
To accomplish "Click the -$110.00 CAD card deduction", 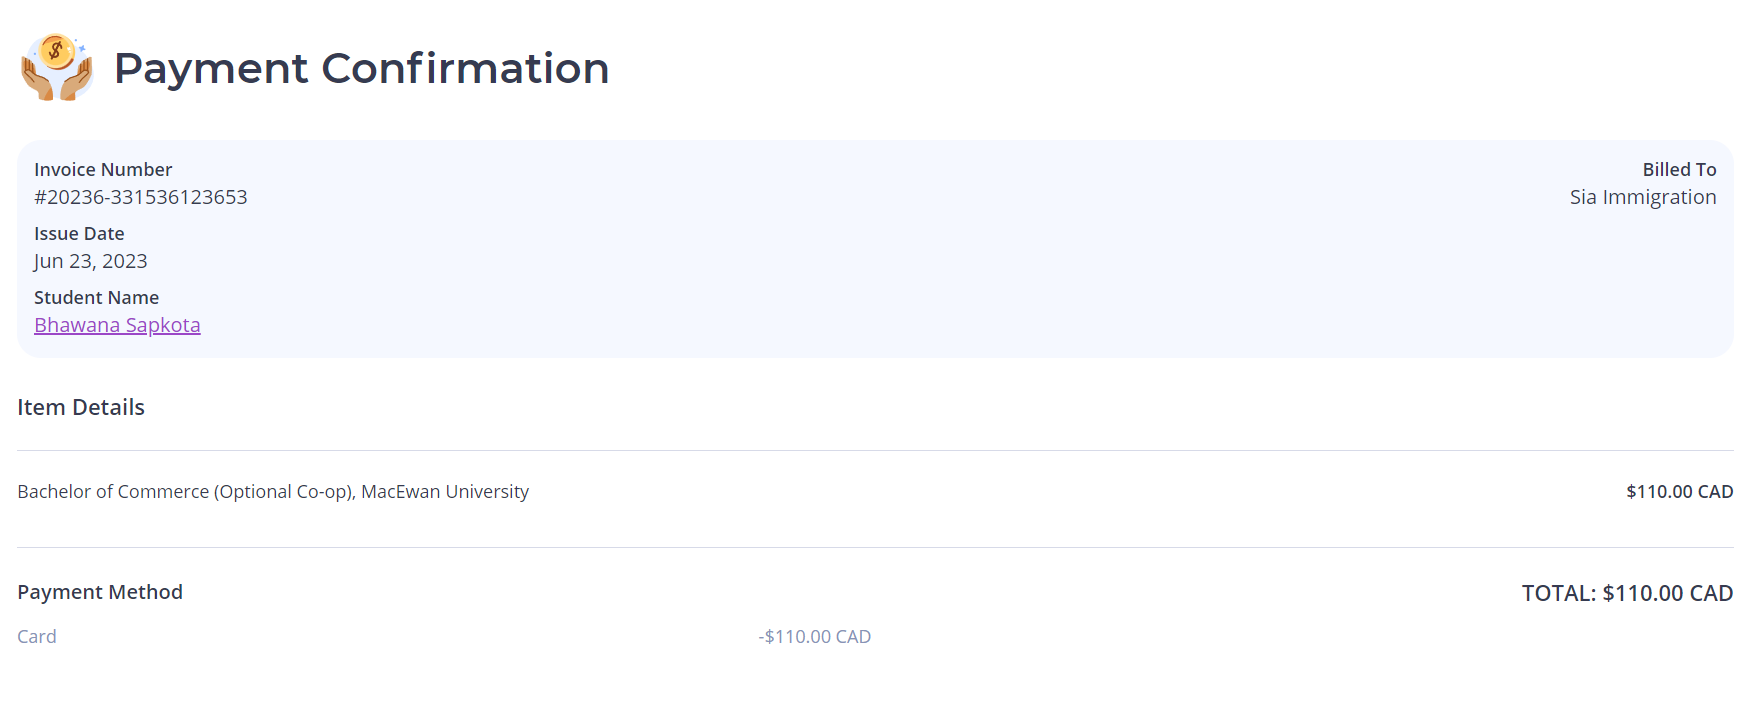I will pyautogui.click(x=814, y=636).
